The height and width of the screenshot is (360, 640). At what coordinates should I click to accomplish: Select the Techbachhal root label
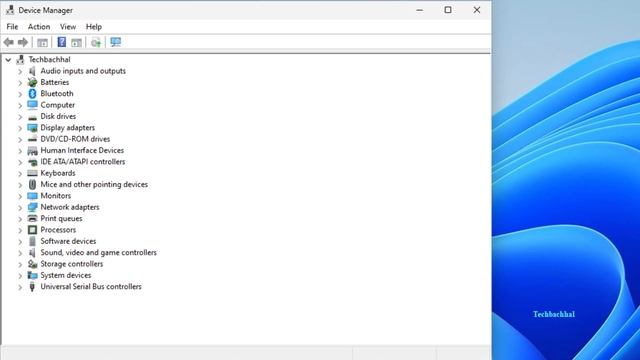click(x=49, y=60)
